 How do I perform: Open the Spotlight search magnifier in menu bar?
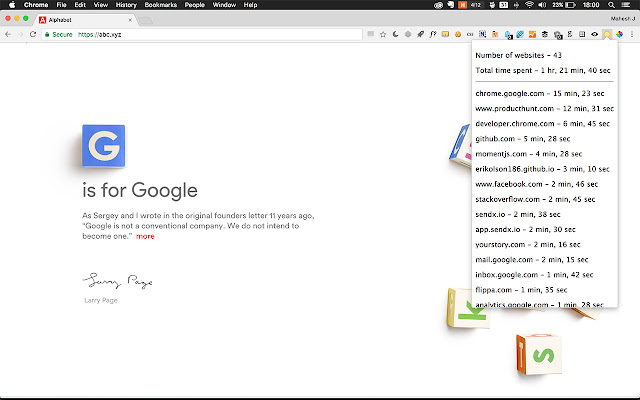coord(611,5)
